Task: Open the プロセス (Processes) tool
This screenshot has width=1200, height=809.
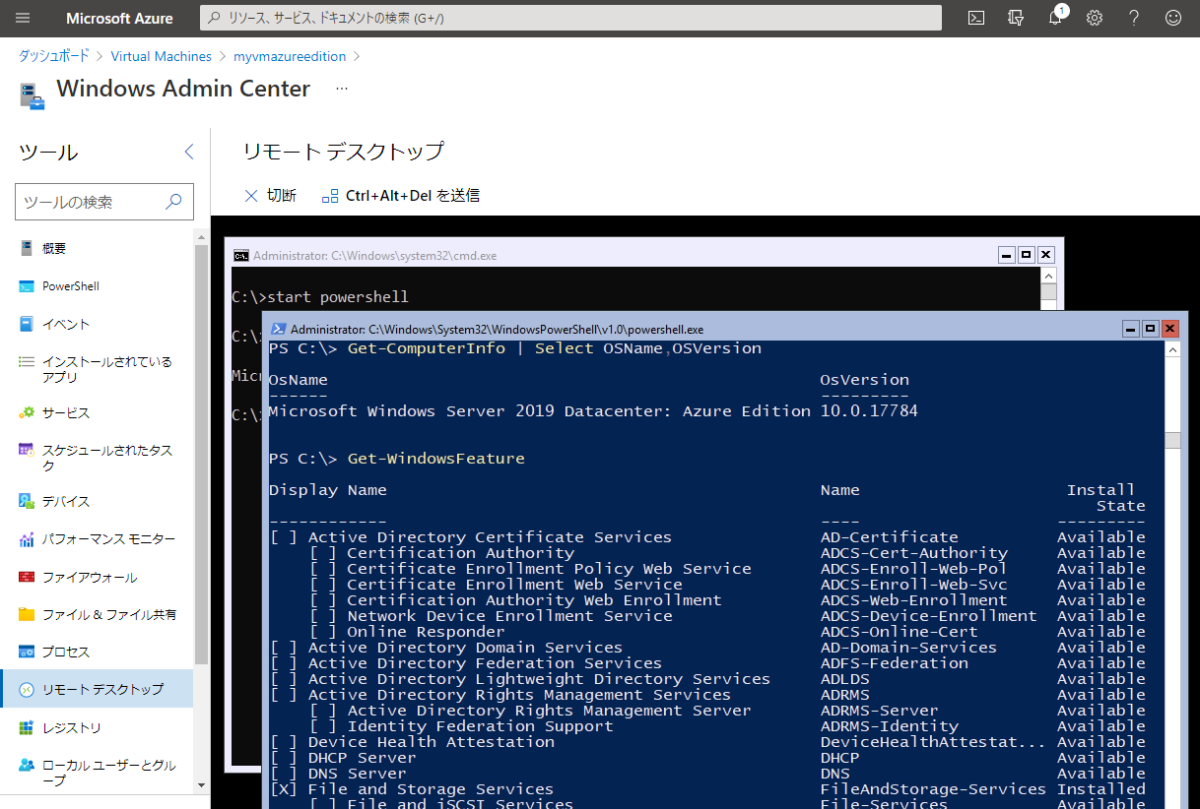Action: coord(64,651)
